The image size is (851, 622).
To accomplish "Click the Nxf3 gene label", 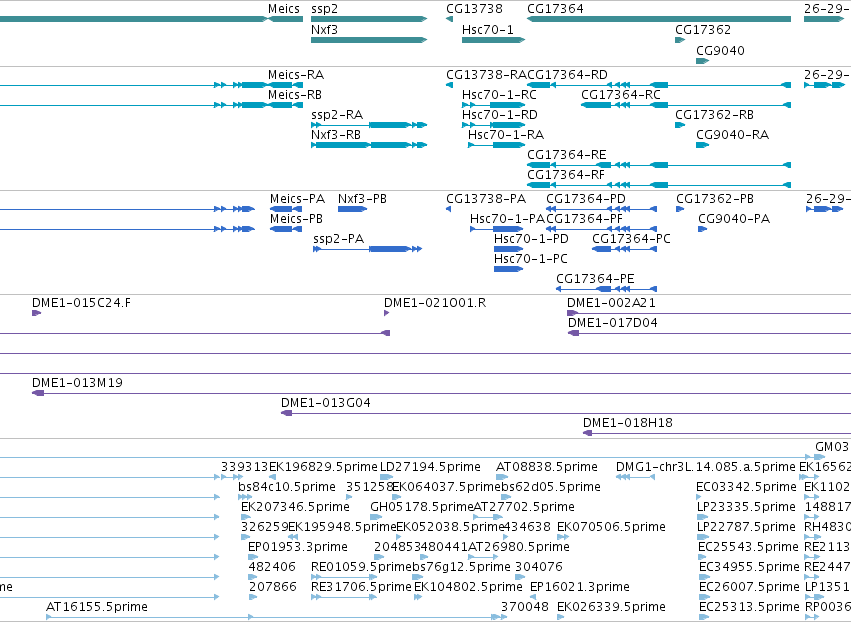I will (324, 29).
